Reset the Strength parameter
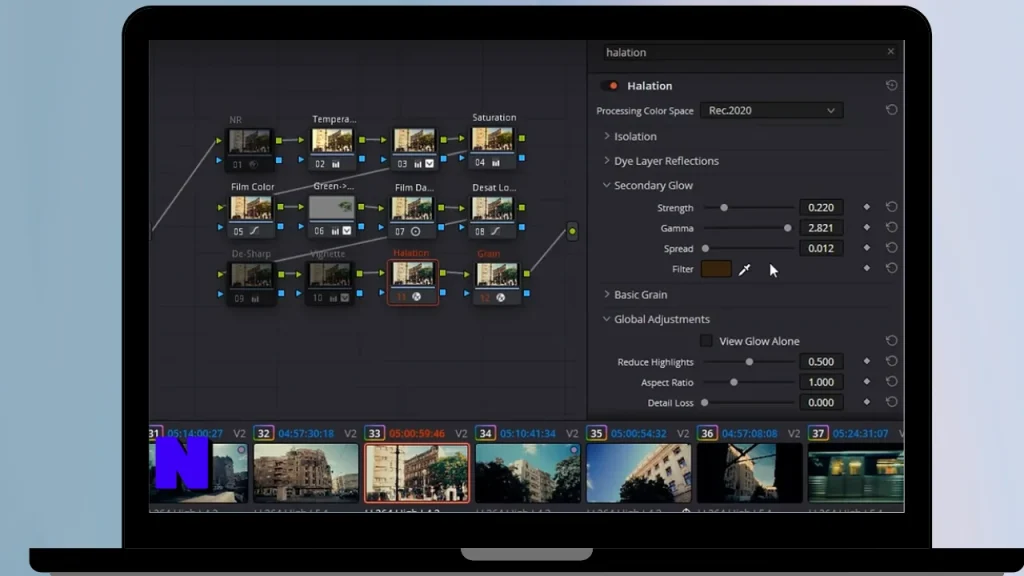The width and height of the screenshot is (1024, 576). (891, 207)
